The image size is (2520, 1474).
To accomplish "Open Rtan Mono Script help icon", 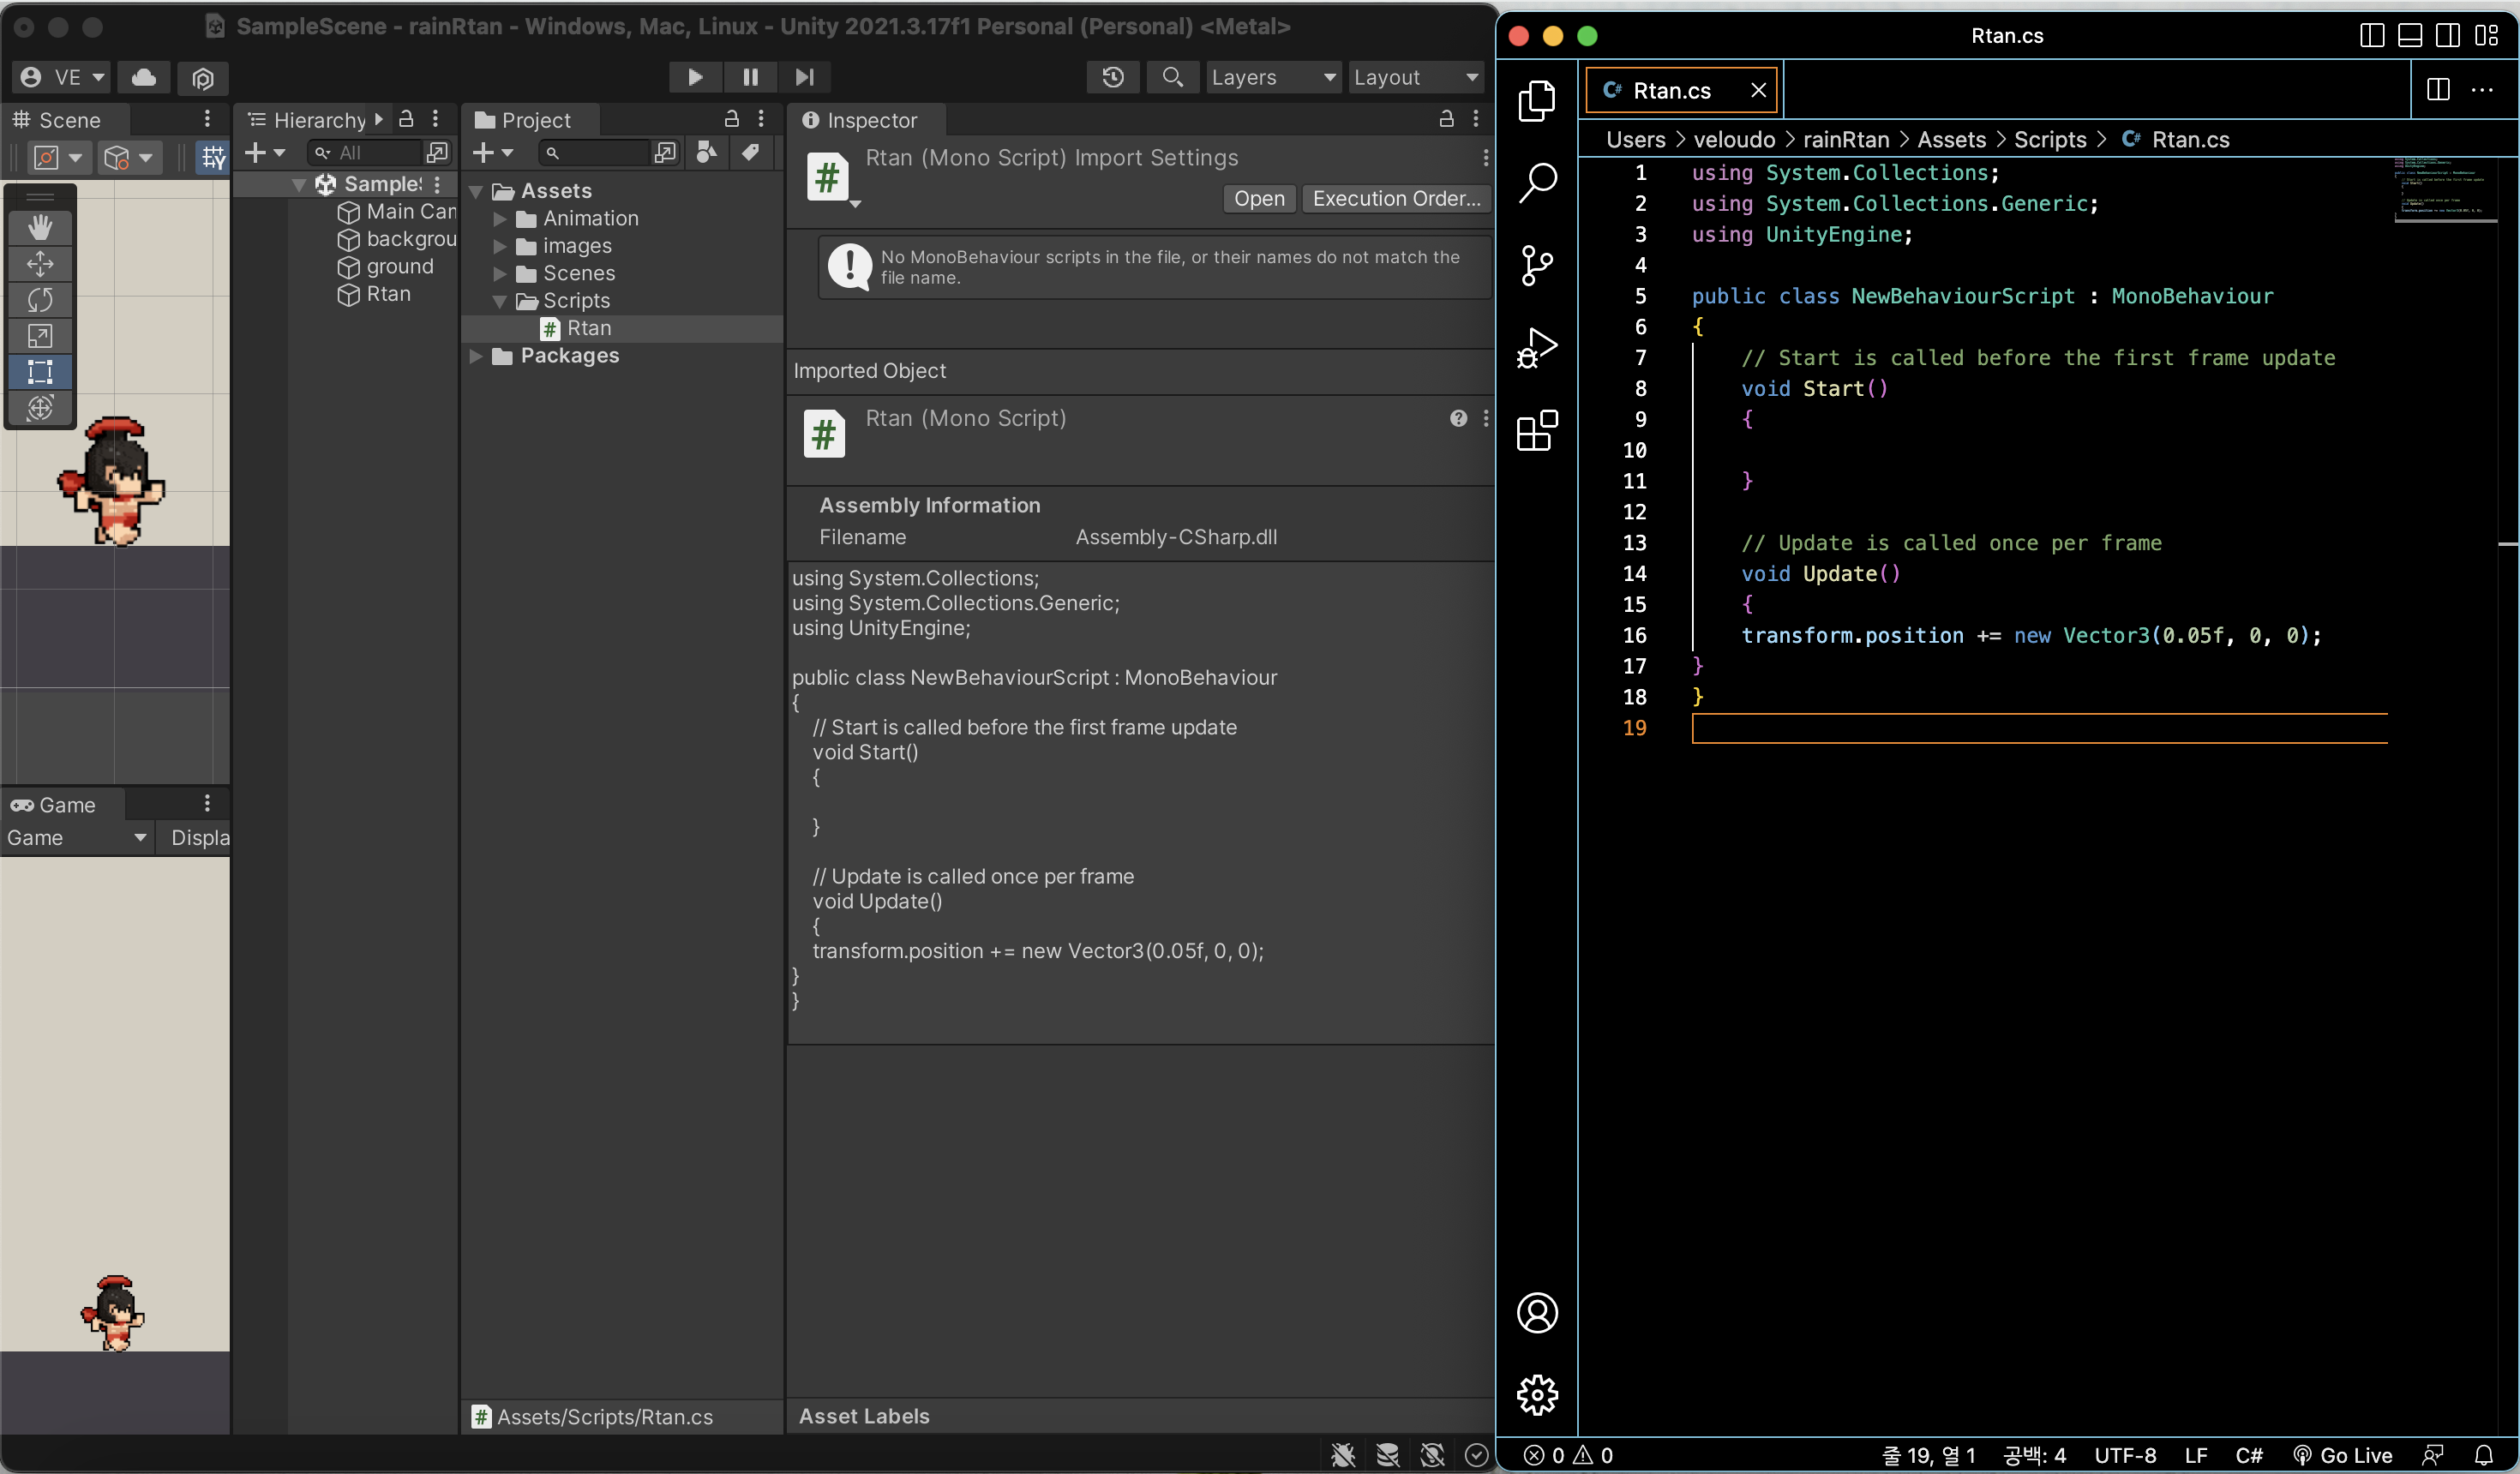I will [x=1458, y=418].
